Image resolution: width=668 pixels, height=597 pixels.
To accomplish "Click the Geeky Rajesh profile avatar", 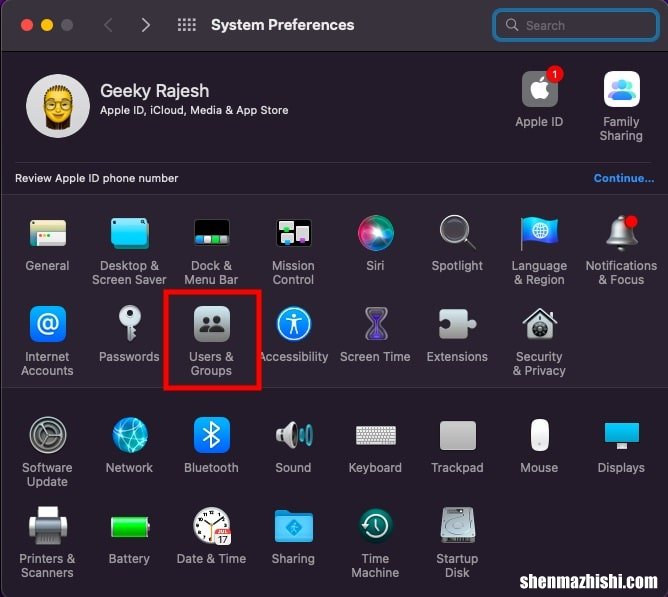I will [58, 106].
